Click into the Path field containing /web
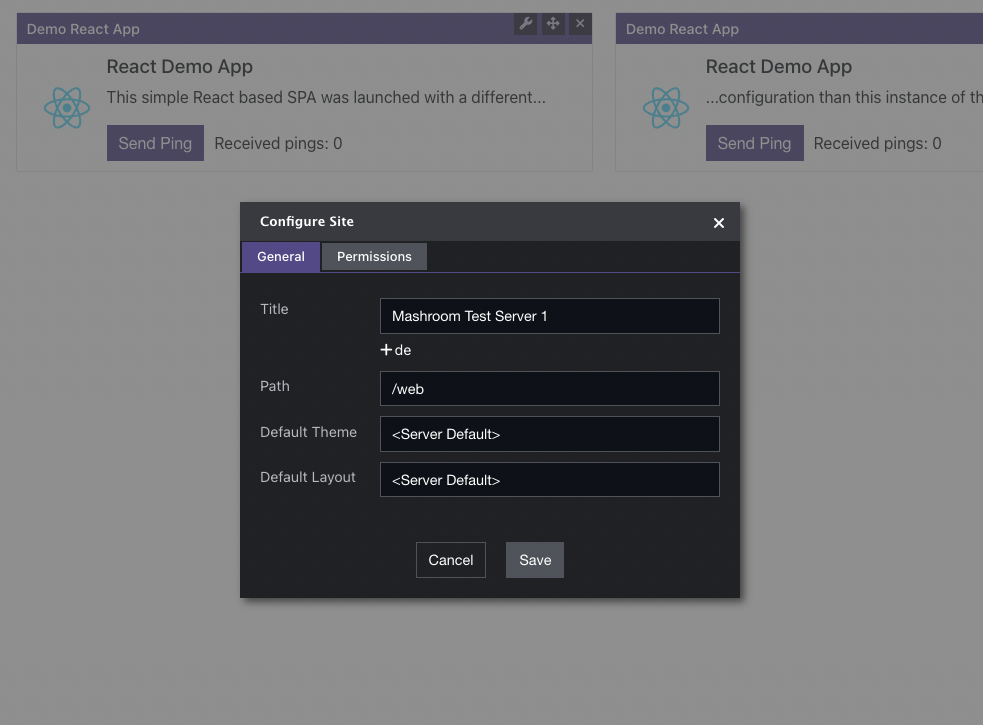This screenshot has width=983, height=725. pyautogui.click(x=550, y=389)
